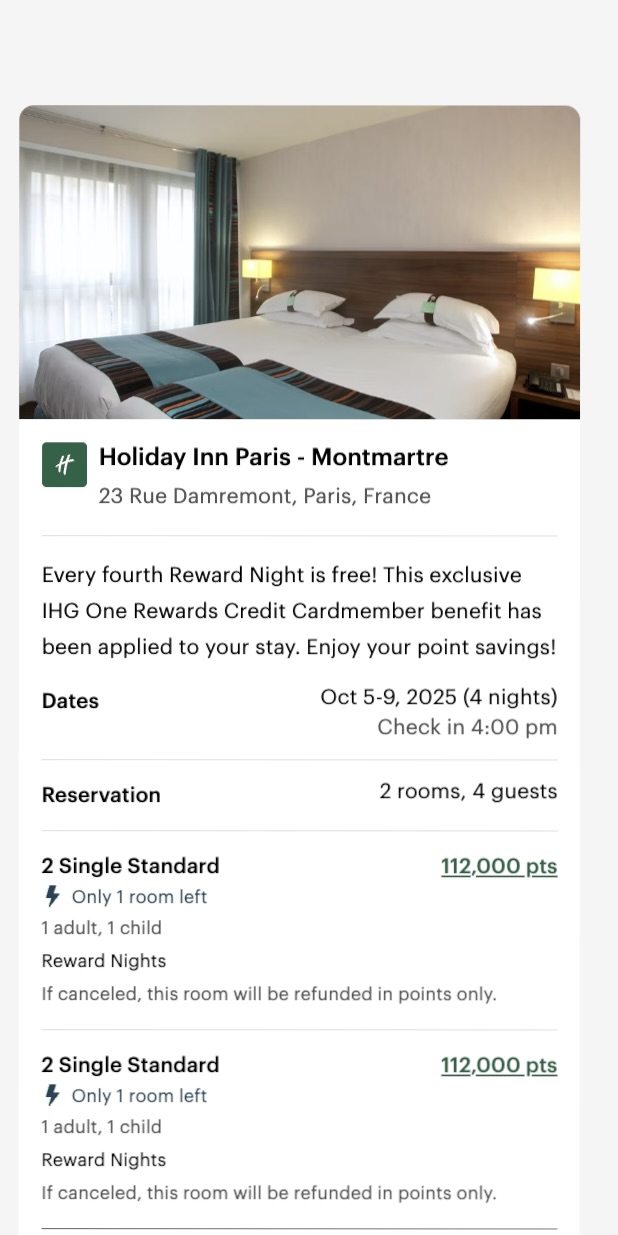
Task: Click the lightning bolt icon for the first room
Action: [53, 896]
